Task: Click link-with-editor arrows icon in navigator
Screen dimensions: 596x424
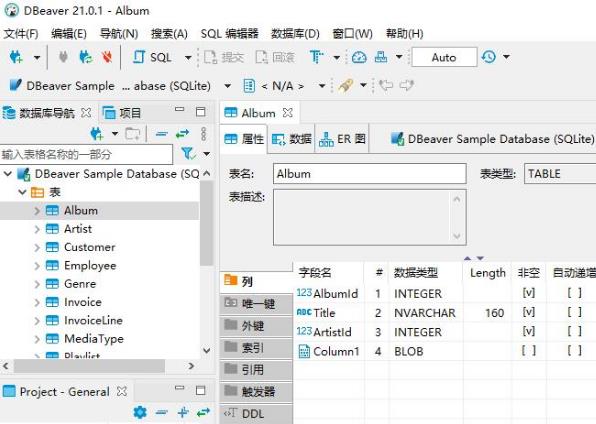Action: click(x=182, y=133)
